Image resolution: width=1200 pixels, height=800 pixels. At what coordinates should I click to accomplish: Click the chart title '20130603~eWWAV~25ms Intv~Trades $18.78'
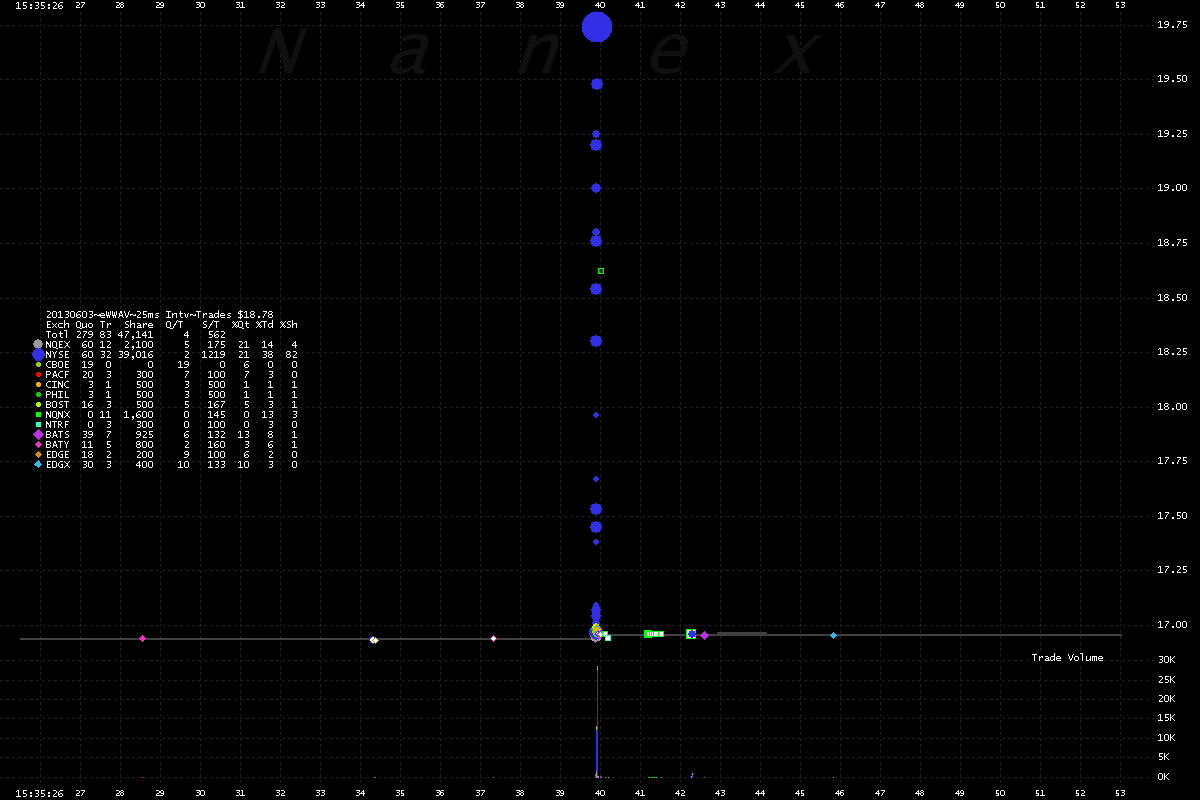click(160, 314)
